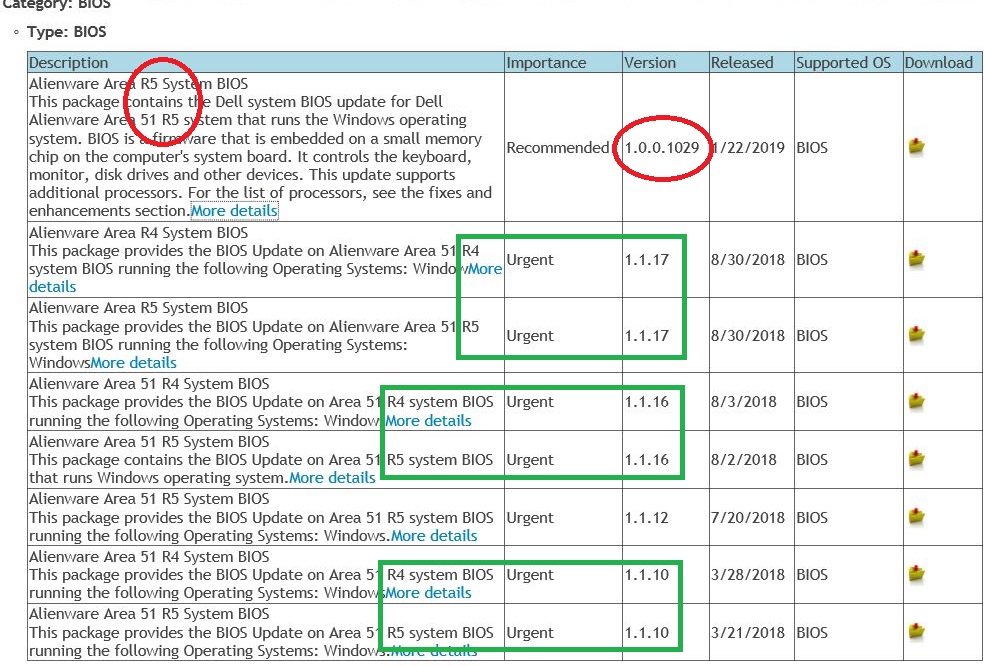
Task: Open More details for Area 51 R4 1.1.16
Action: click(x=428, y=421)
